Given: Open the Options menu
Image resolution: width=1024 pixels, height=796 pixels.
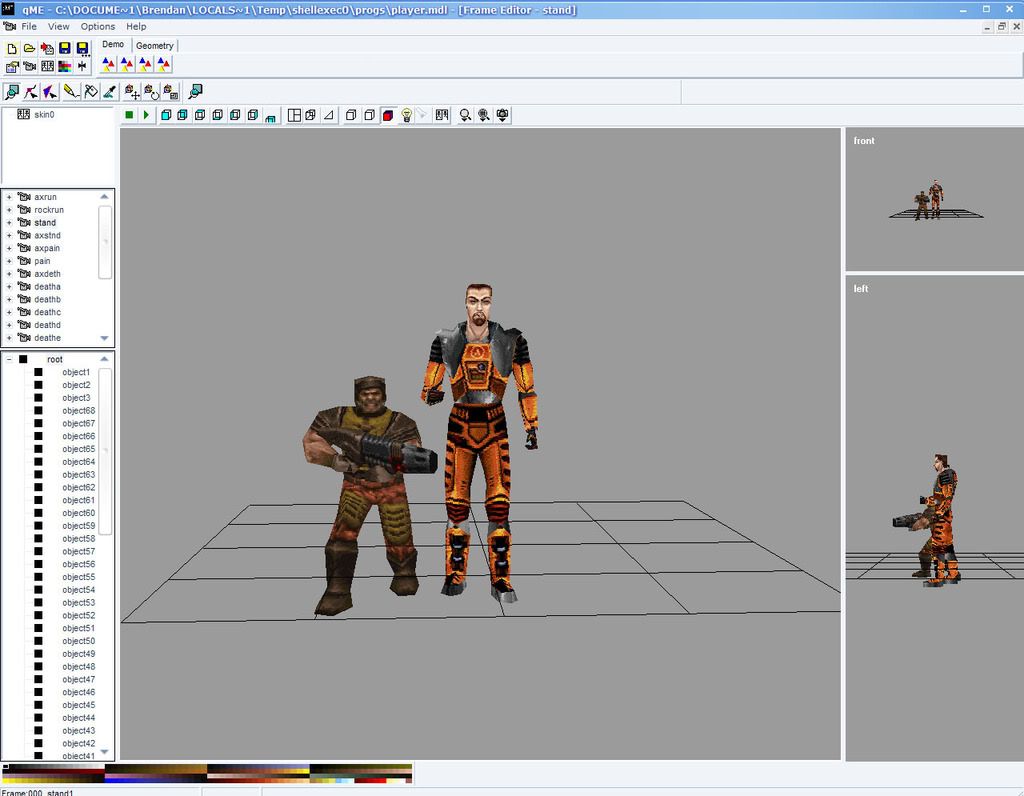Looking at the screenshot, I should (98, 27).
